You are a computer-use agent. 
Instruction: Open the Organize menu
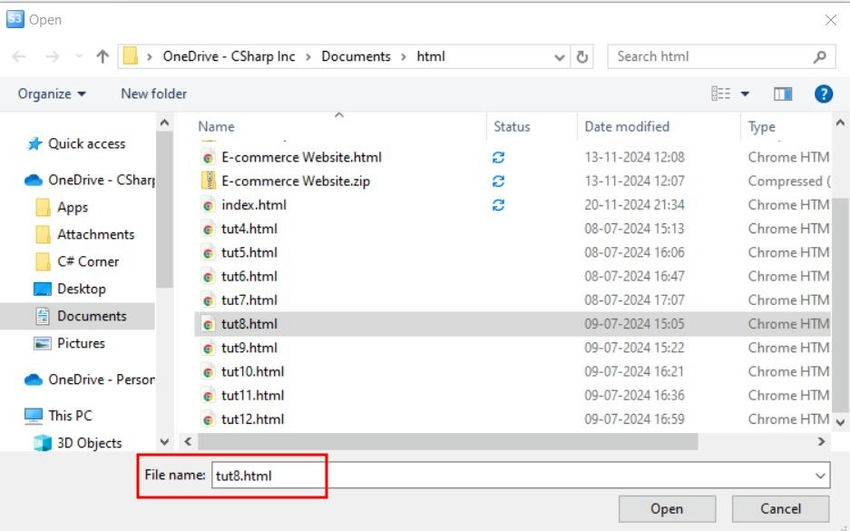coord(51,94)
